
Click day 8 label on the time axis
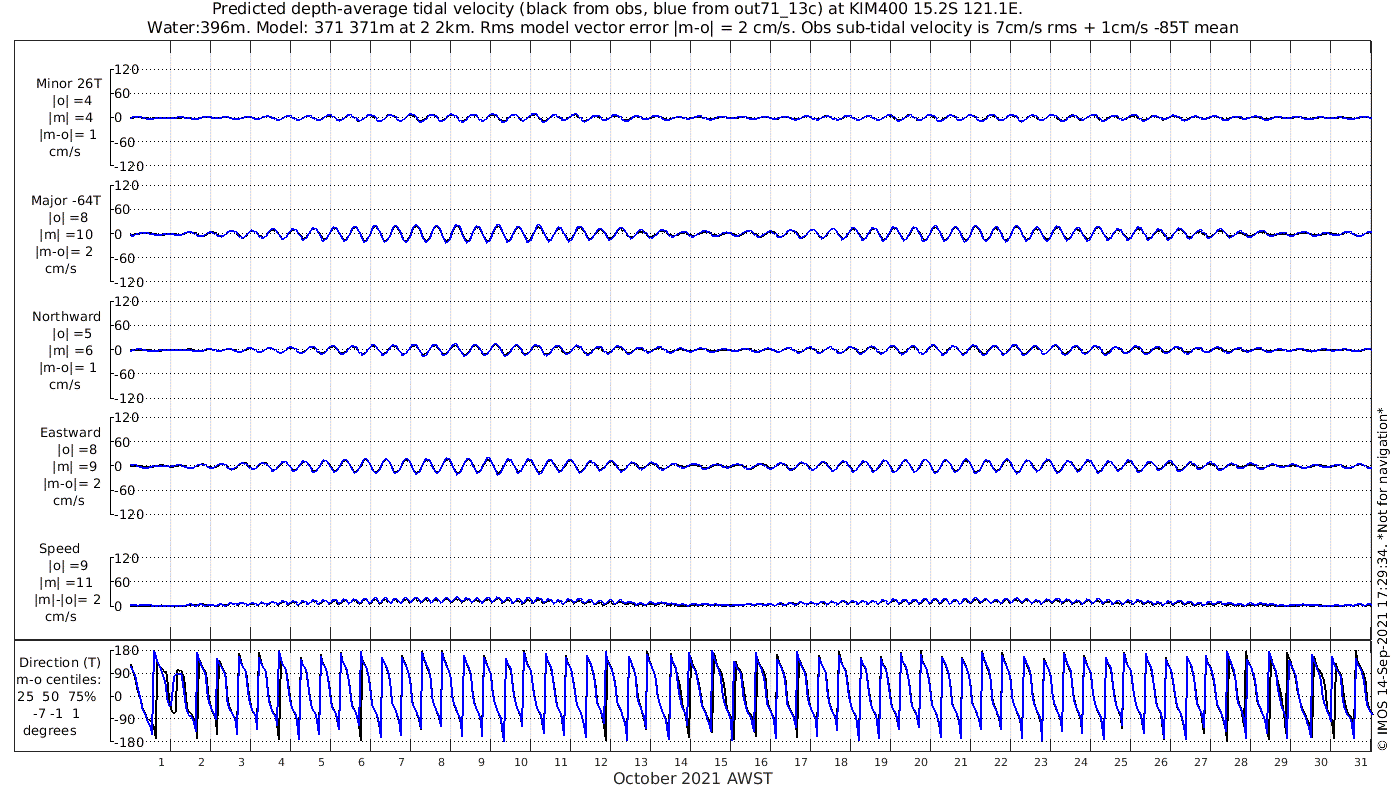441,762
